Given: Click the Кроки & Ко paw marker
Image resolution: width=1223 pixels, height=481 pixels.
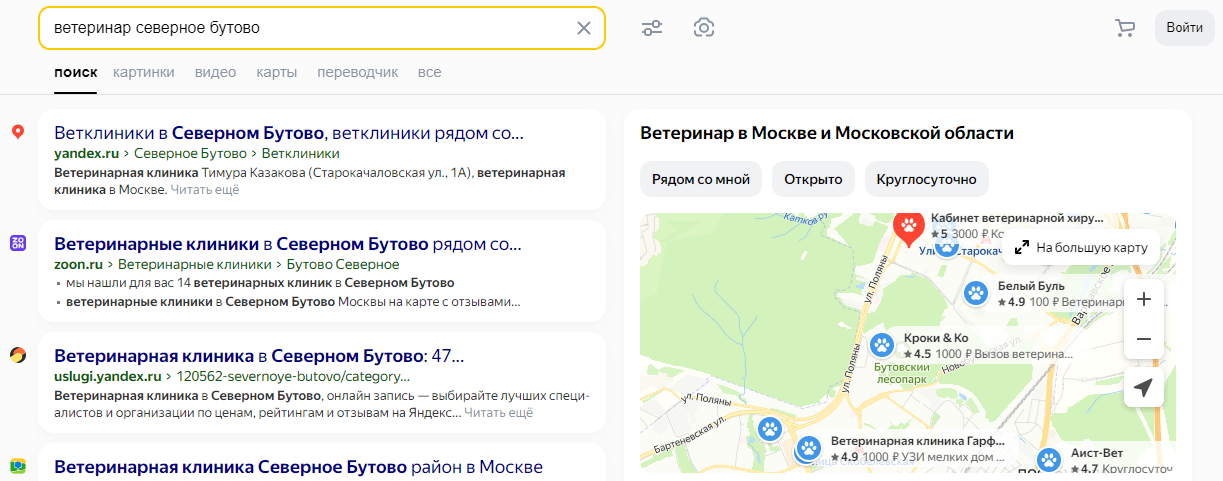Looking at the screenshot, I should click(882, 345).
